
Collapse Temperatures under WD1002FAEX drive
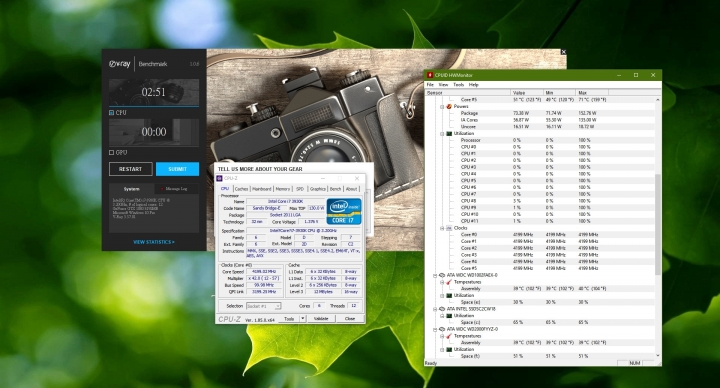point(442,282)
